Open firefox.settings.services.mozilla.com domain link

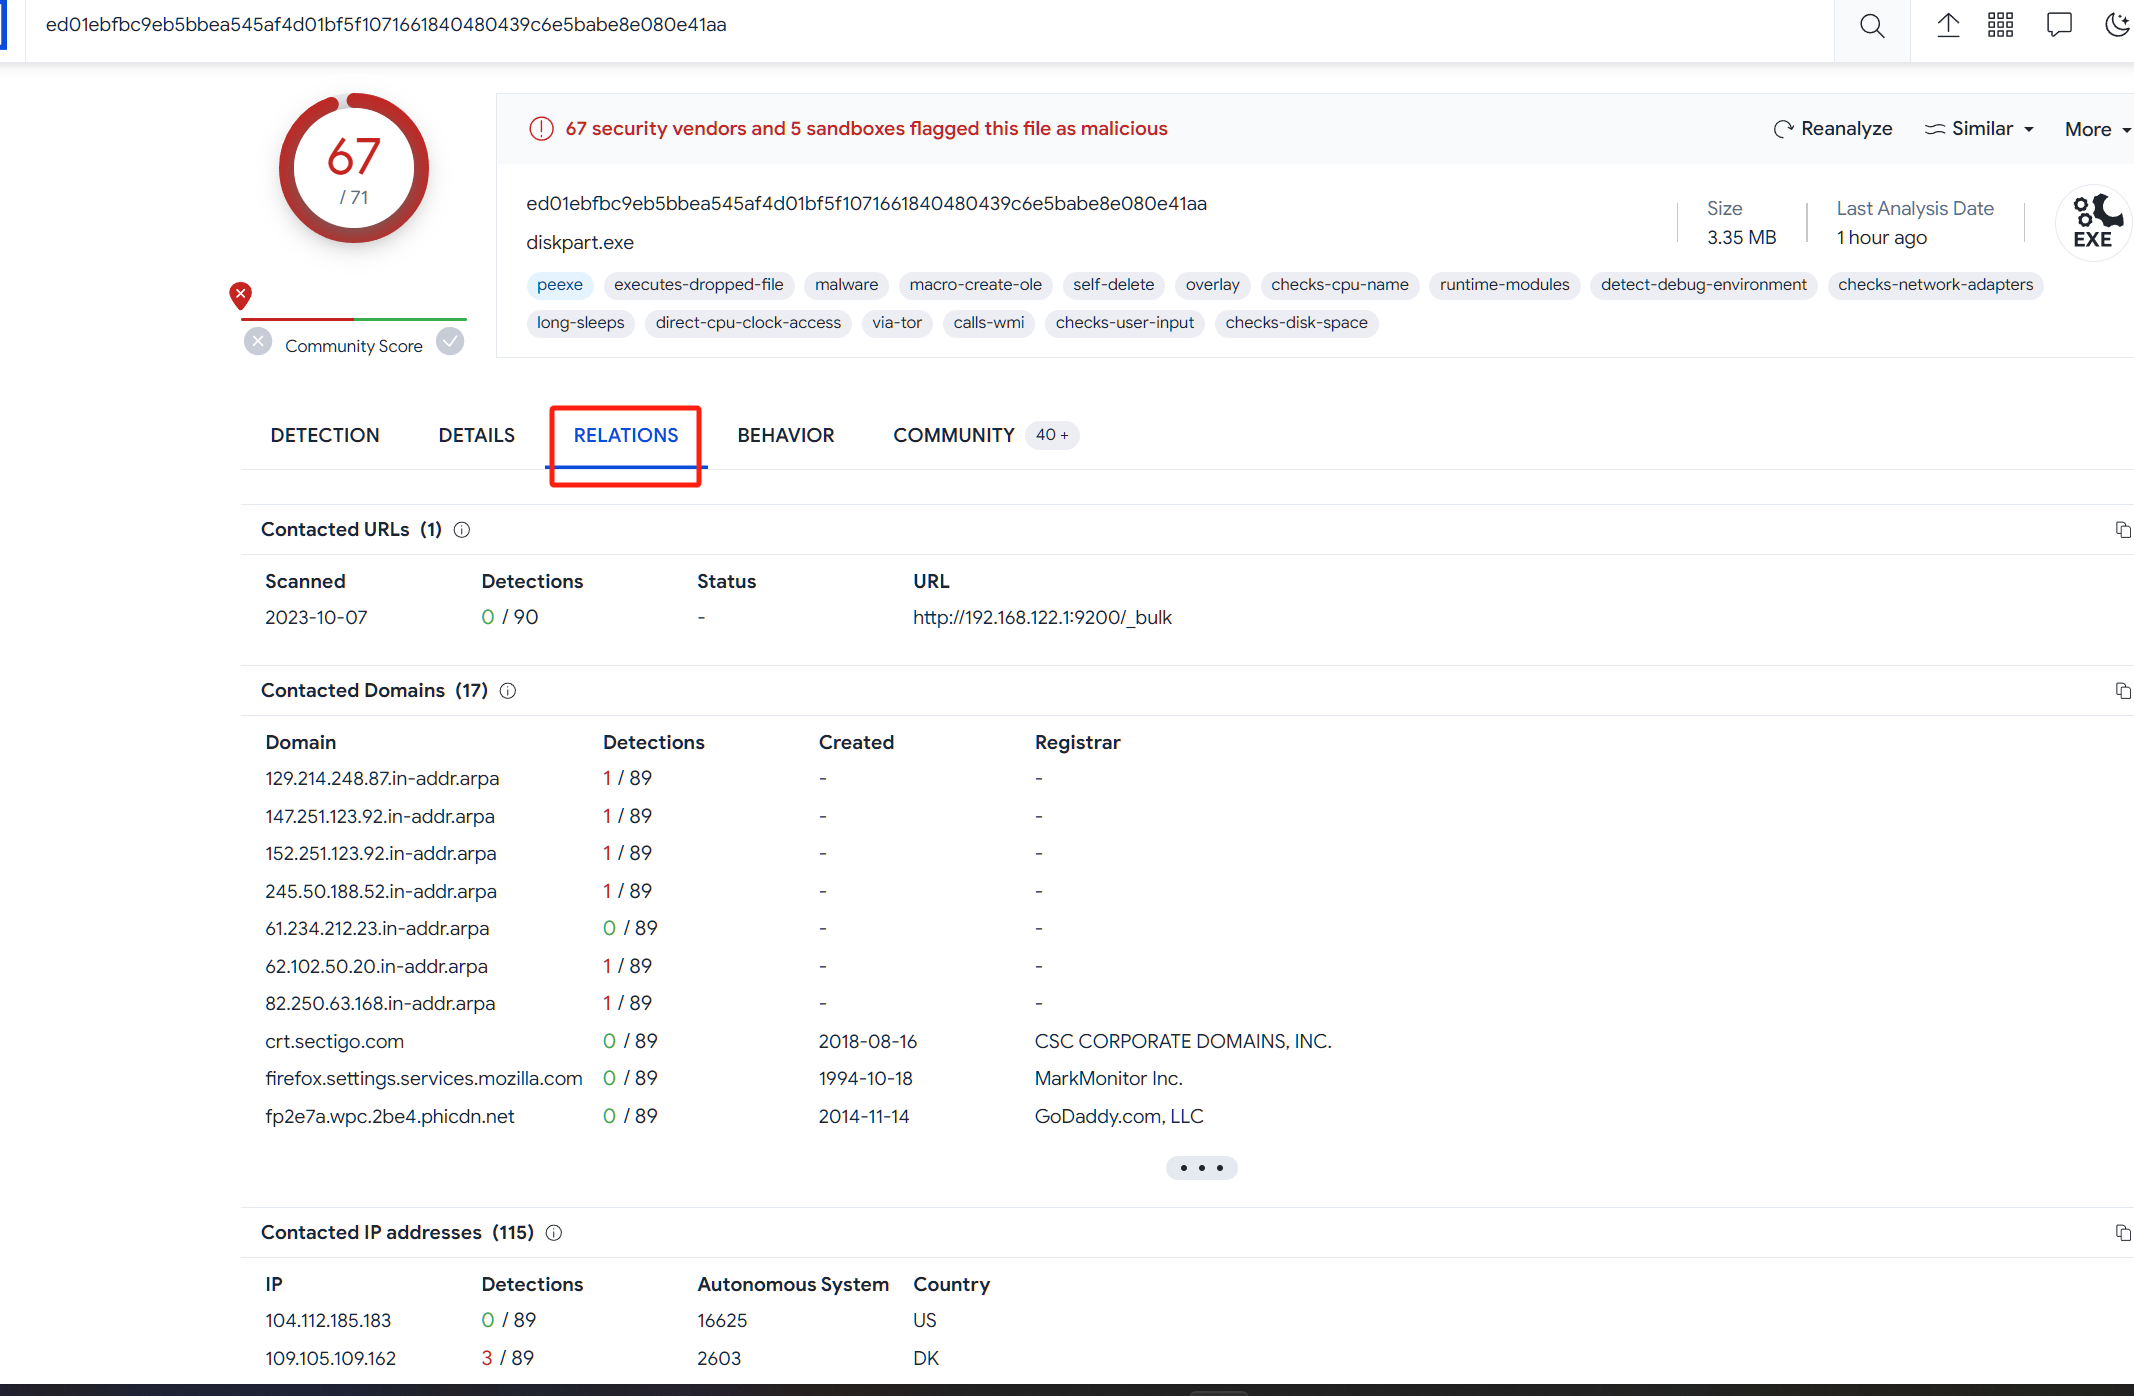pos(424,1079)
